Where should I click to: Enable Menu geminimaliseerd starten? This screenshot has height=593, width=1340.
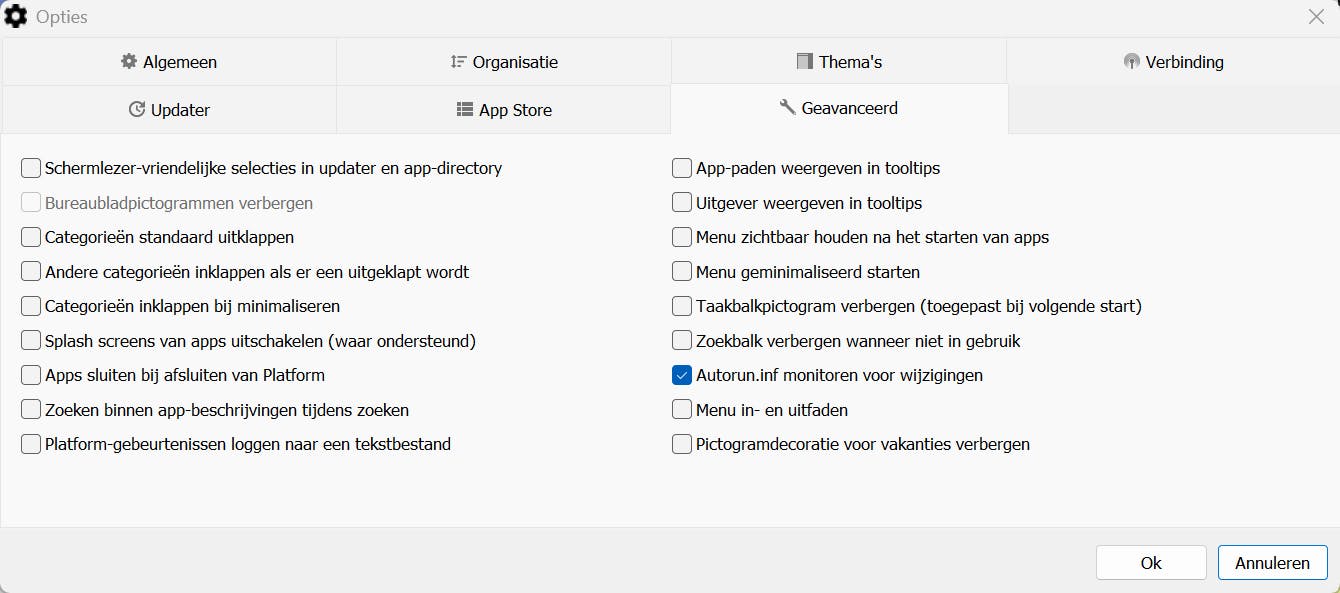[682, 271]
